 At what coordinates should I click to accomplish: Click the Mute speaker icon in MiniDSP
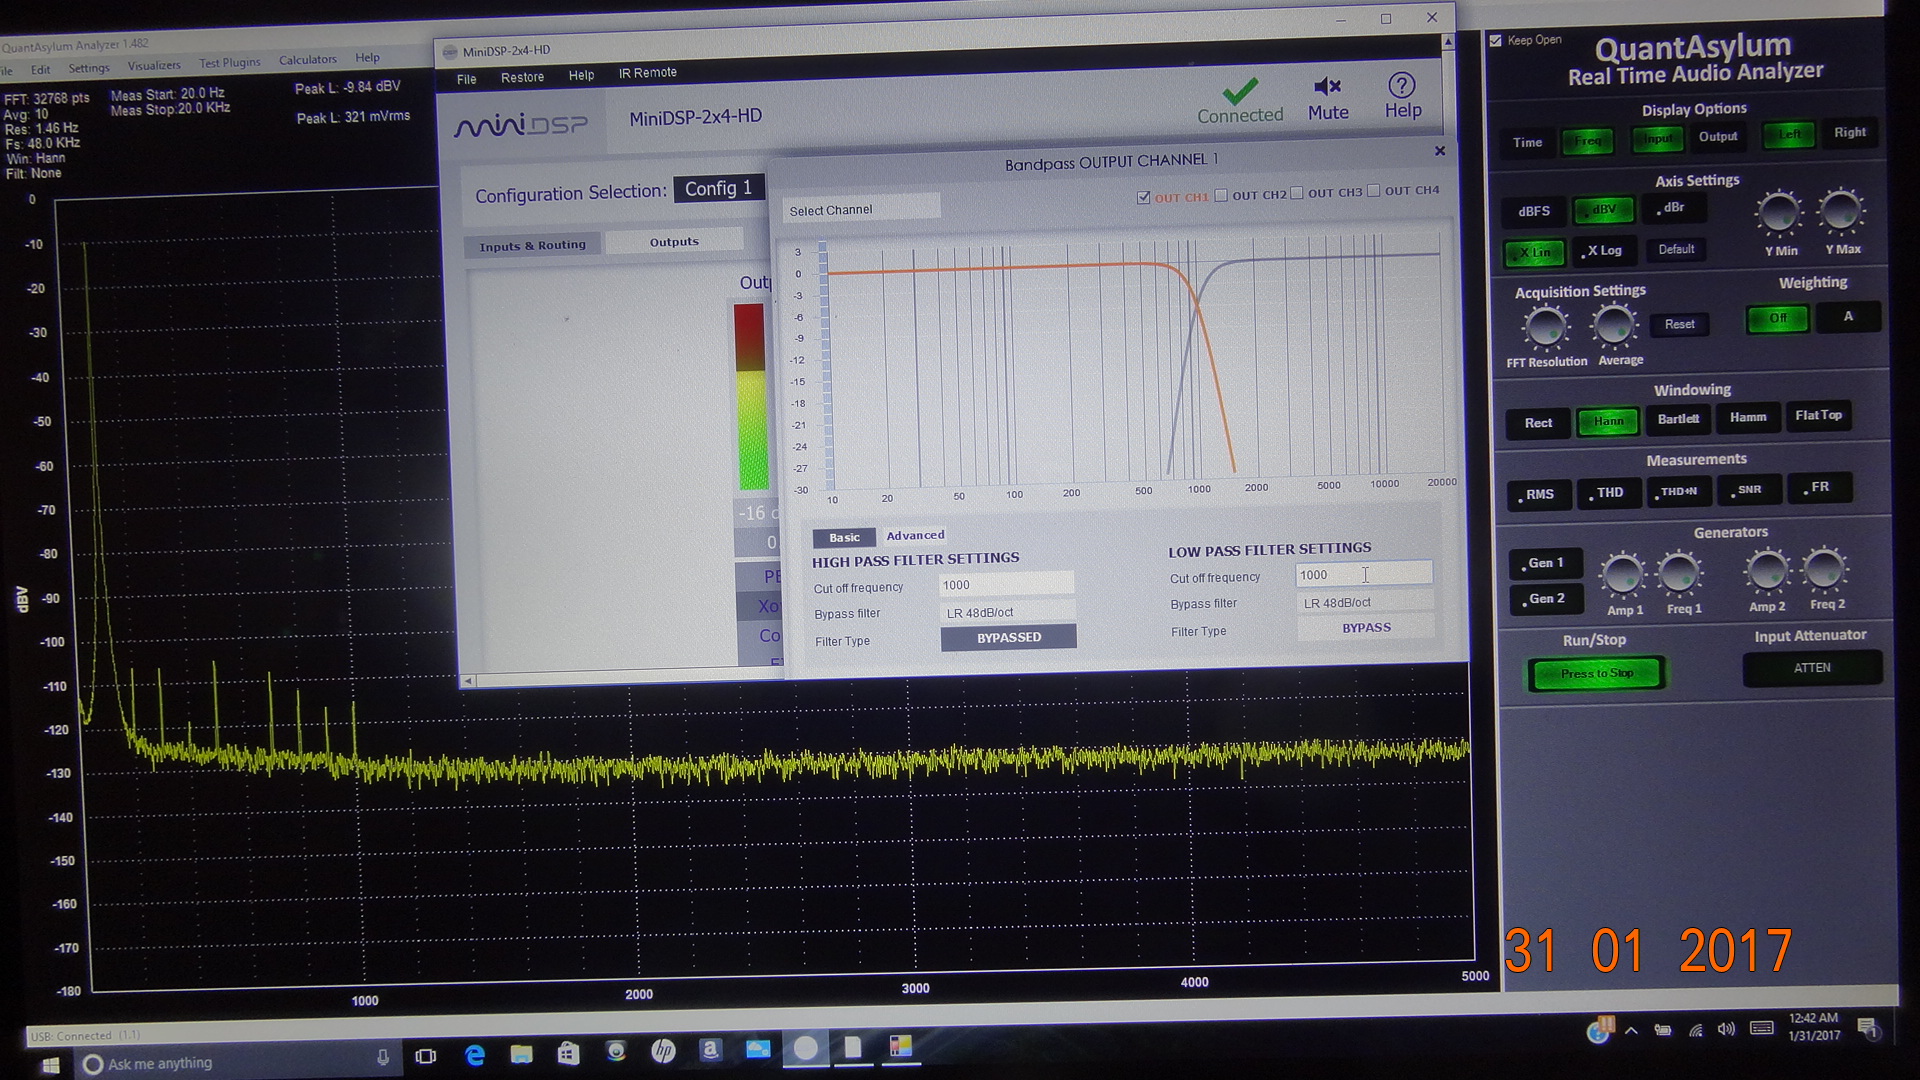pos(1327,87)
